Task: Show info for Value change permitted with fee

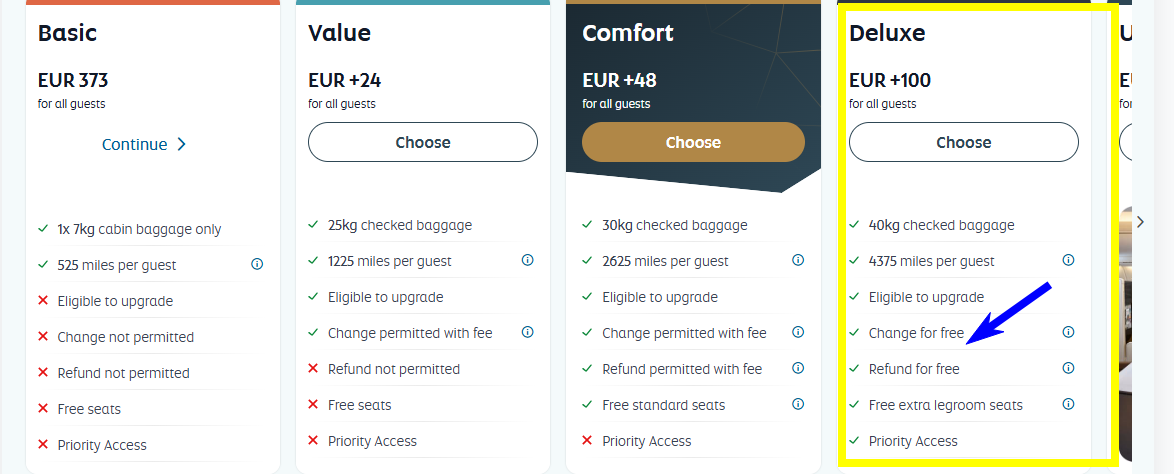Action: [x=527, y=332]
